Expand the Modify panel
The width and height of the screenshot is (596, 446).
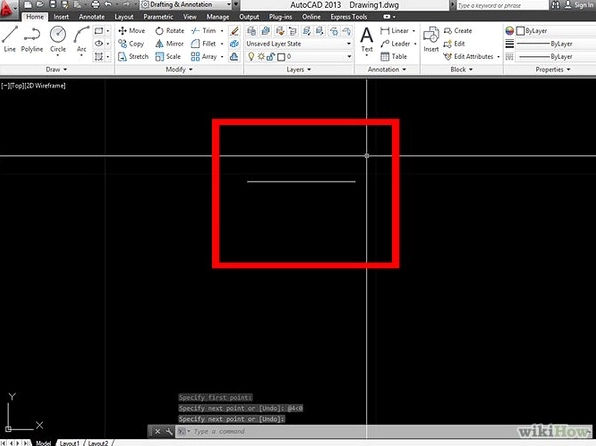[x=179, y=70]
